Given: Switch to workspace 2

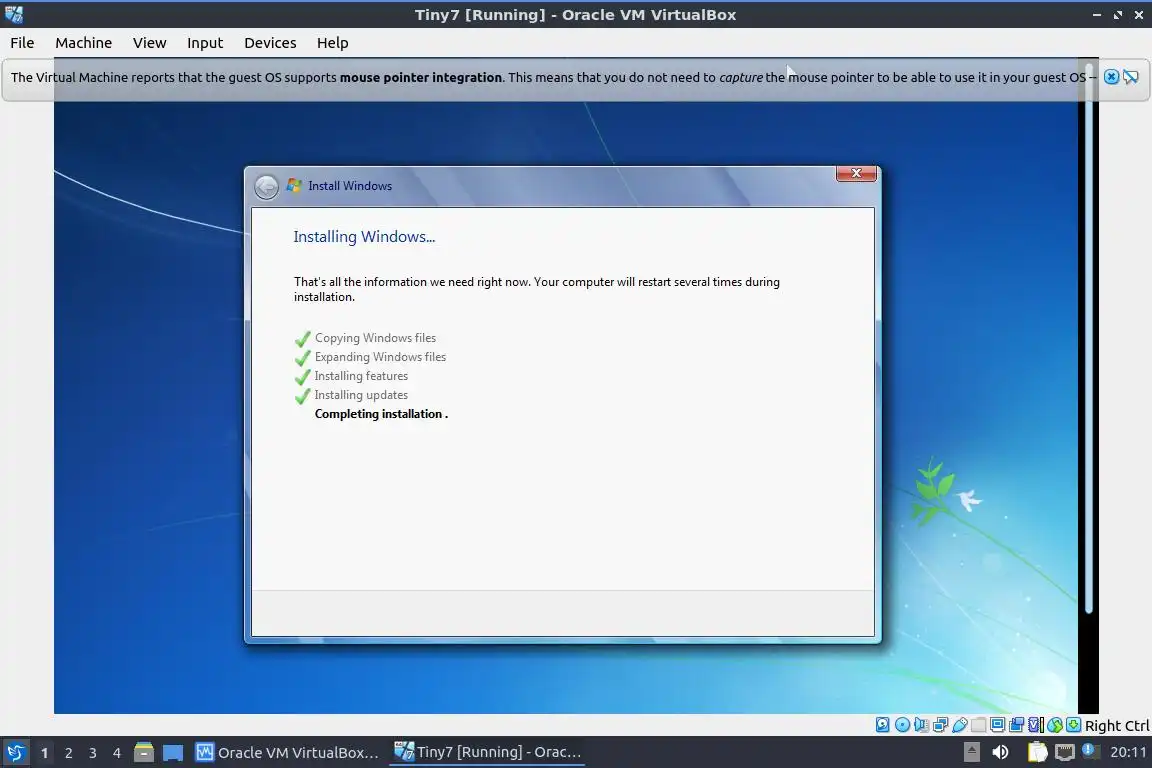Looking at the screenshot, I should coord(68,753).
